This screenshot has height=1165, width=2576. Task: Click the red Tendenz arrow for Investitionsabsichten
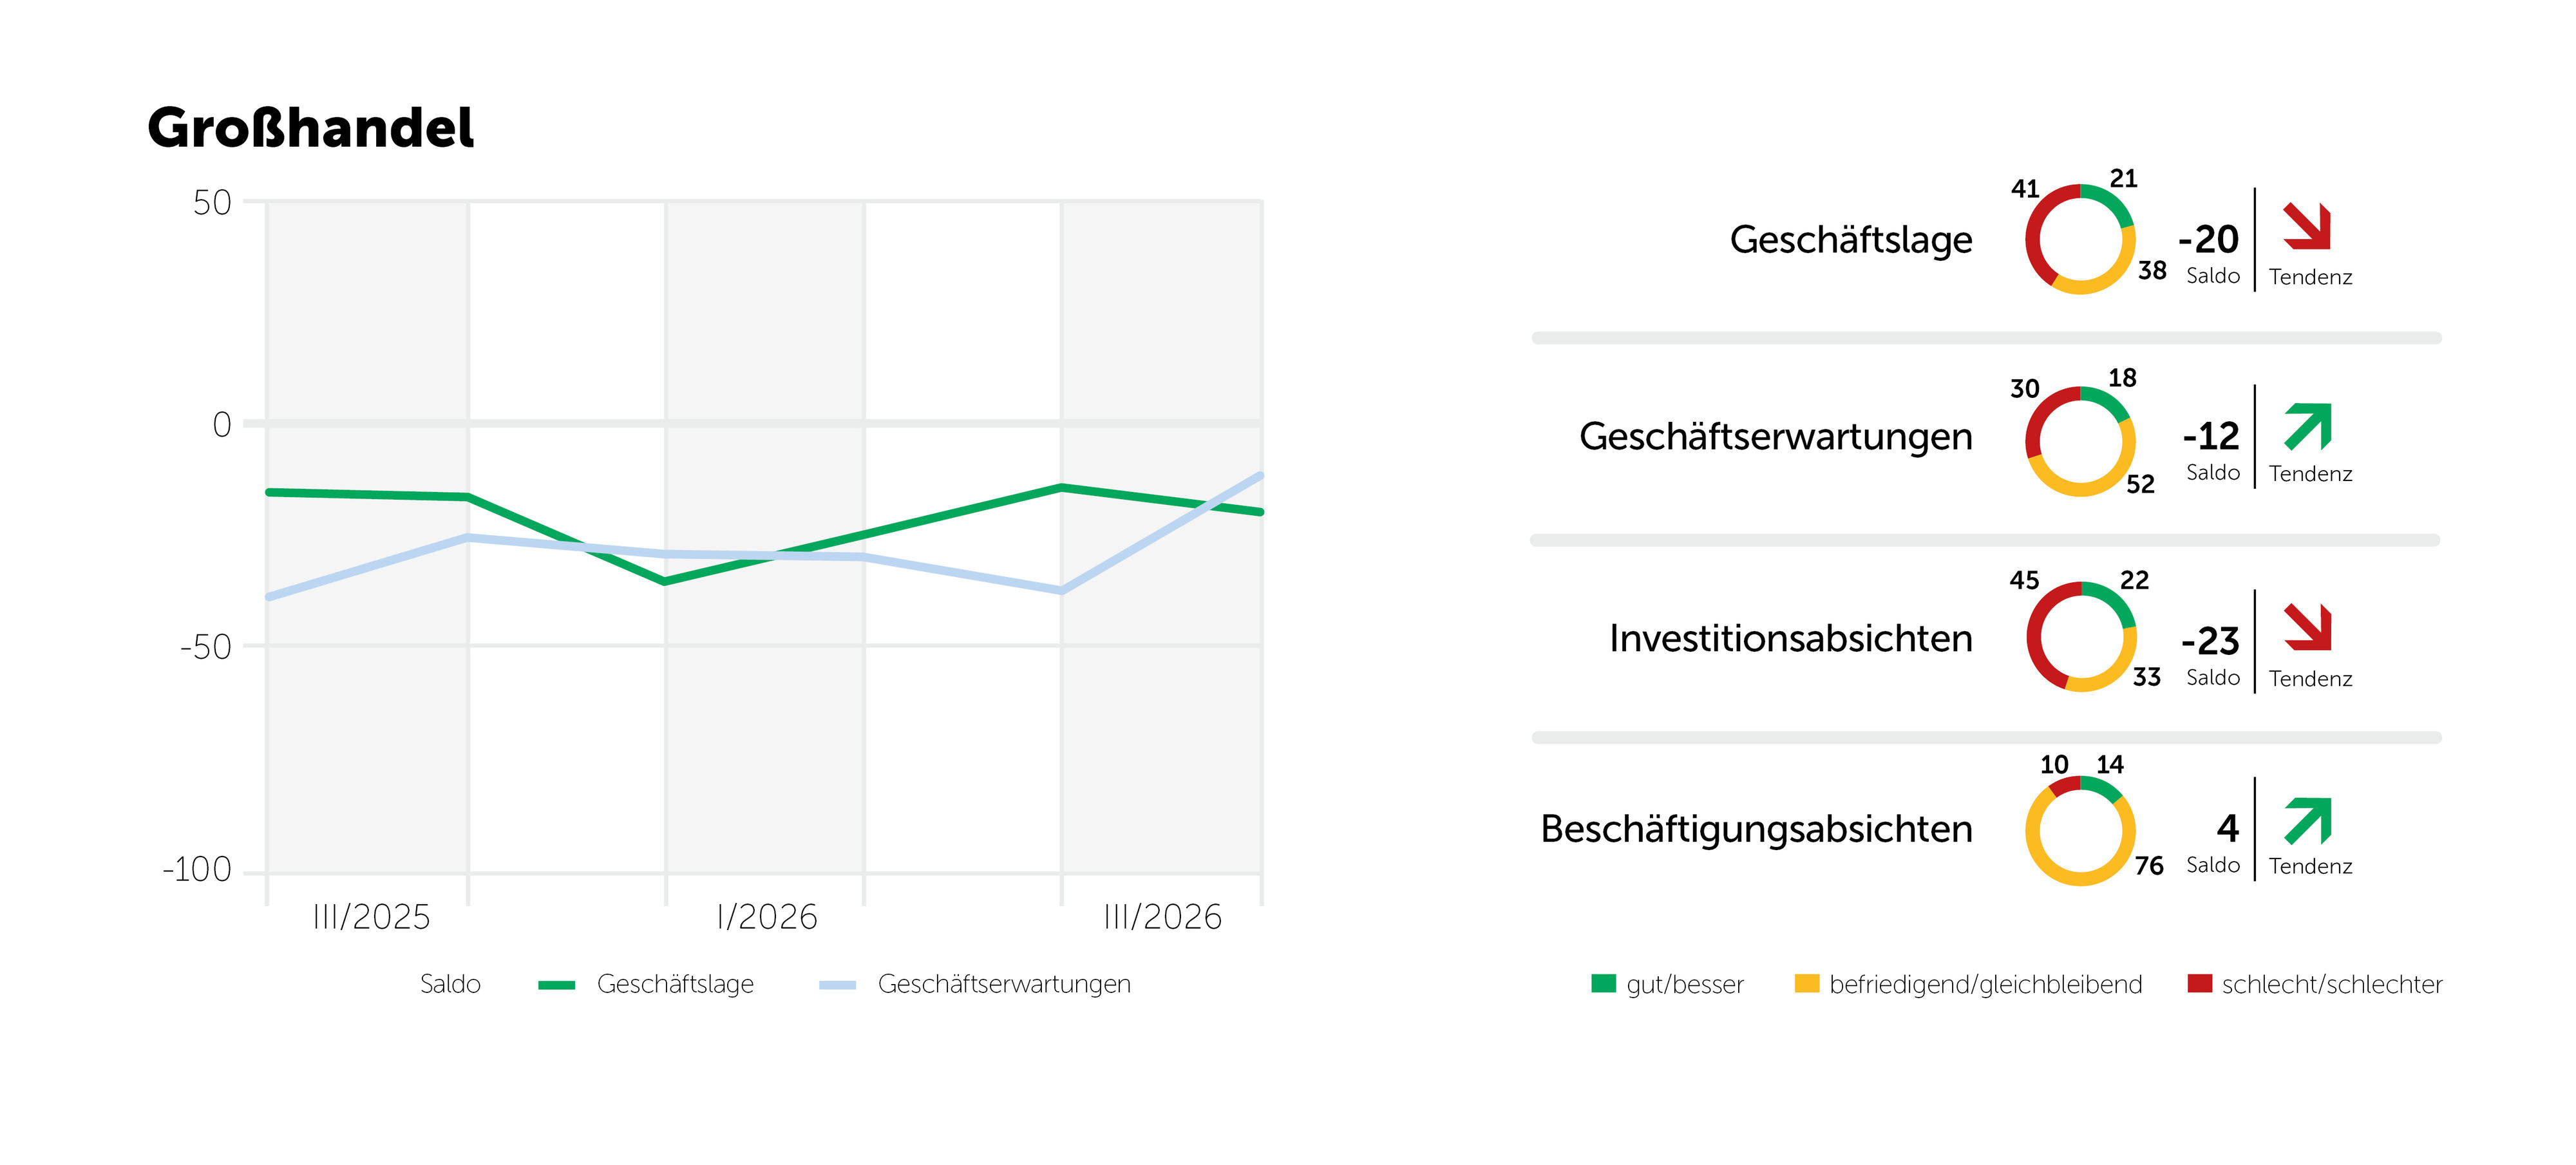point(2307,627)
